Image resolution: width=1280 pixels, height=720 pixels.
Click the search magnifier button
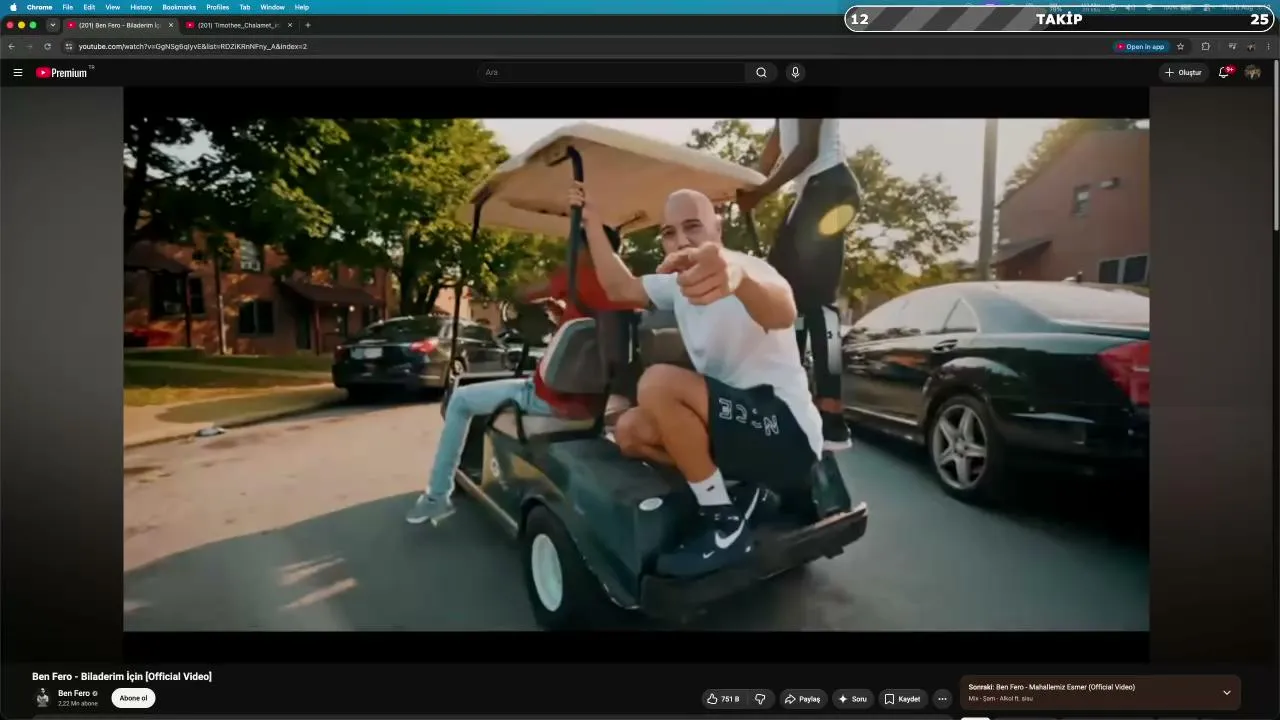(x=761, y=73)
